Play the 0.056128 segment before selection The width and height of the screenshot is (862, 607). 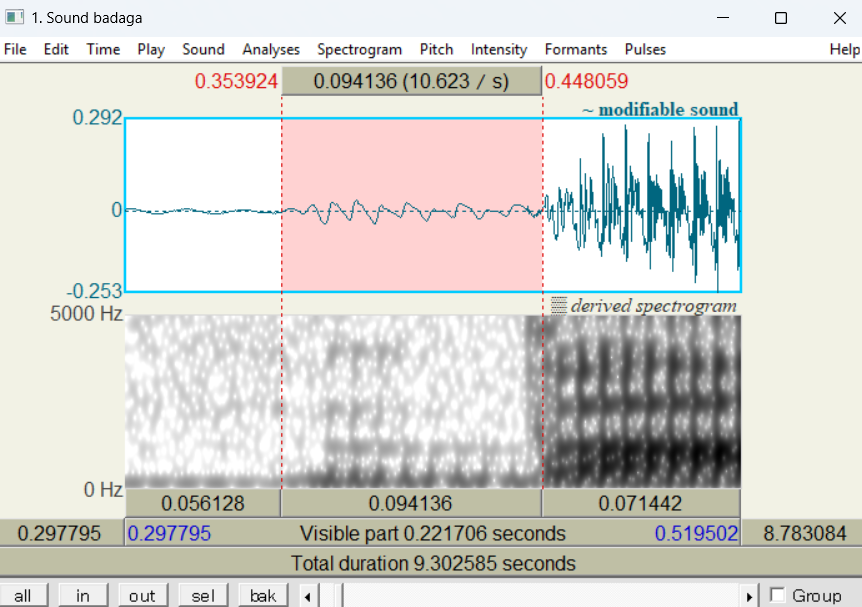click(203, 503)
